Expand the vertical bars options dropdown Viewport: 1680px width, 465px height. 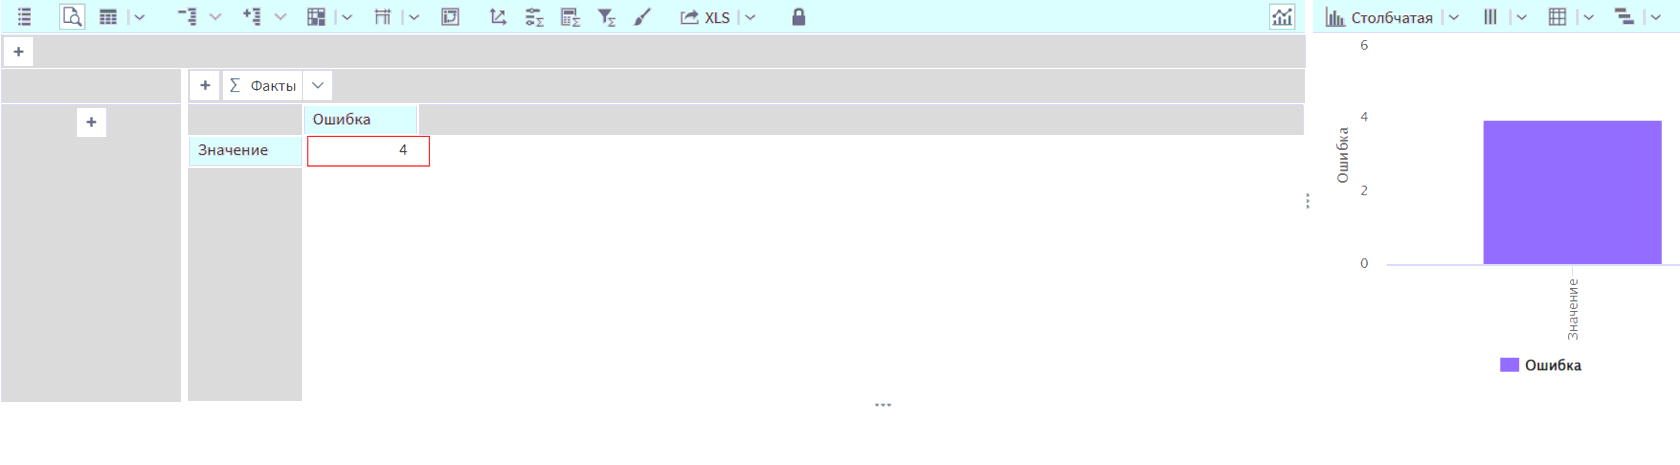click(x=1522, y=17)
